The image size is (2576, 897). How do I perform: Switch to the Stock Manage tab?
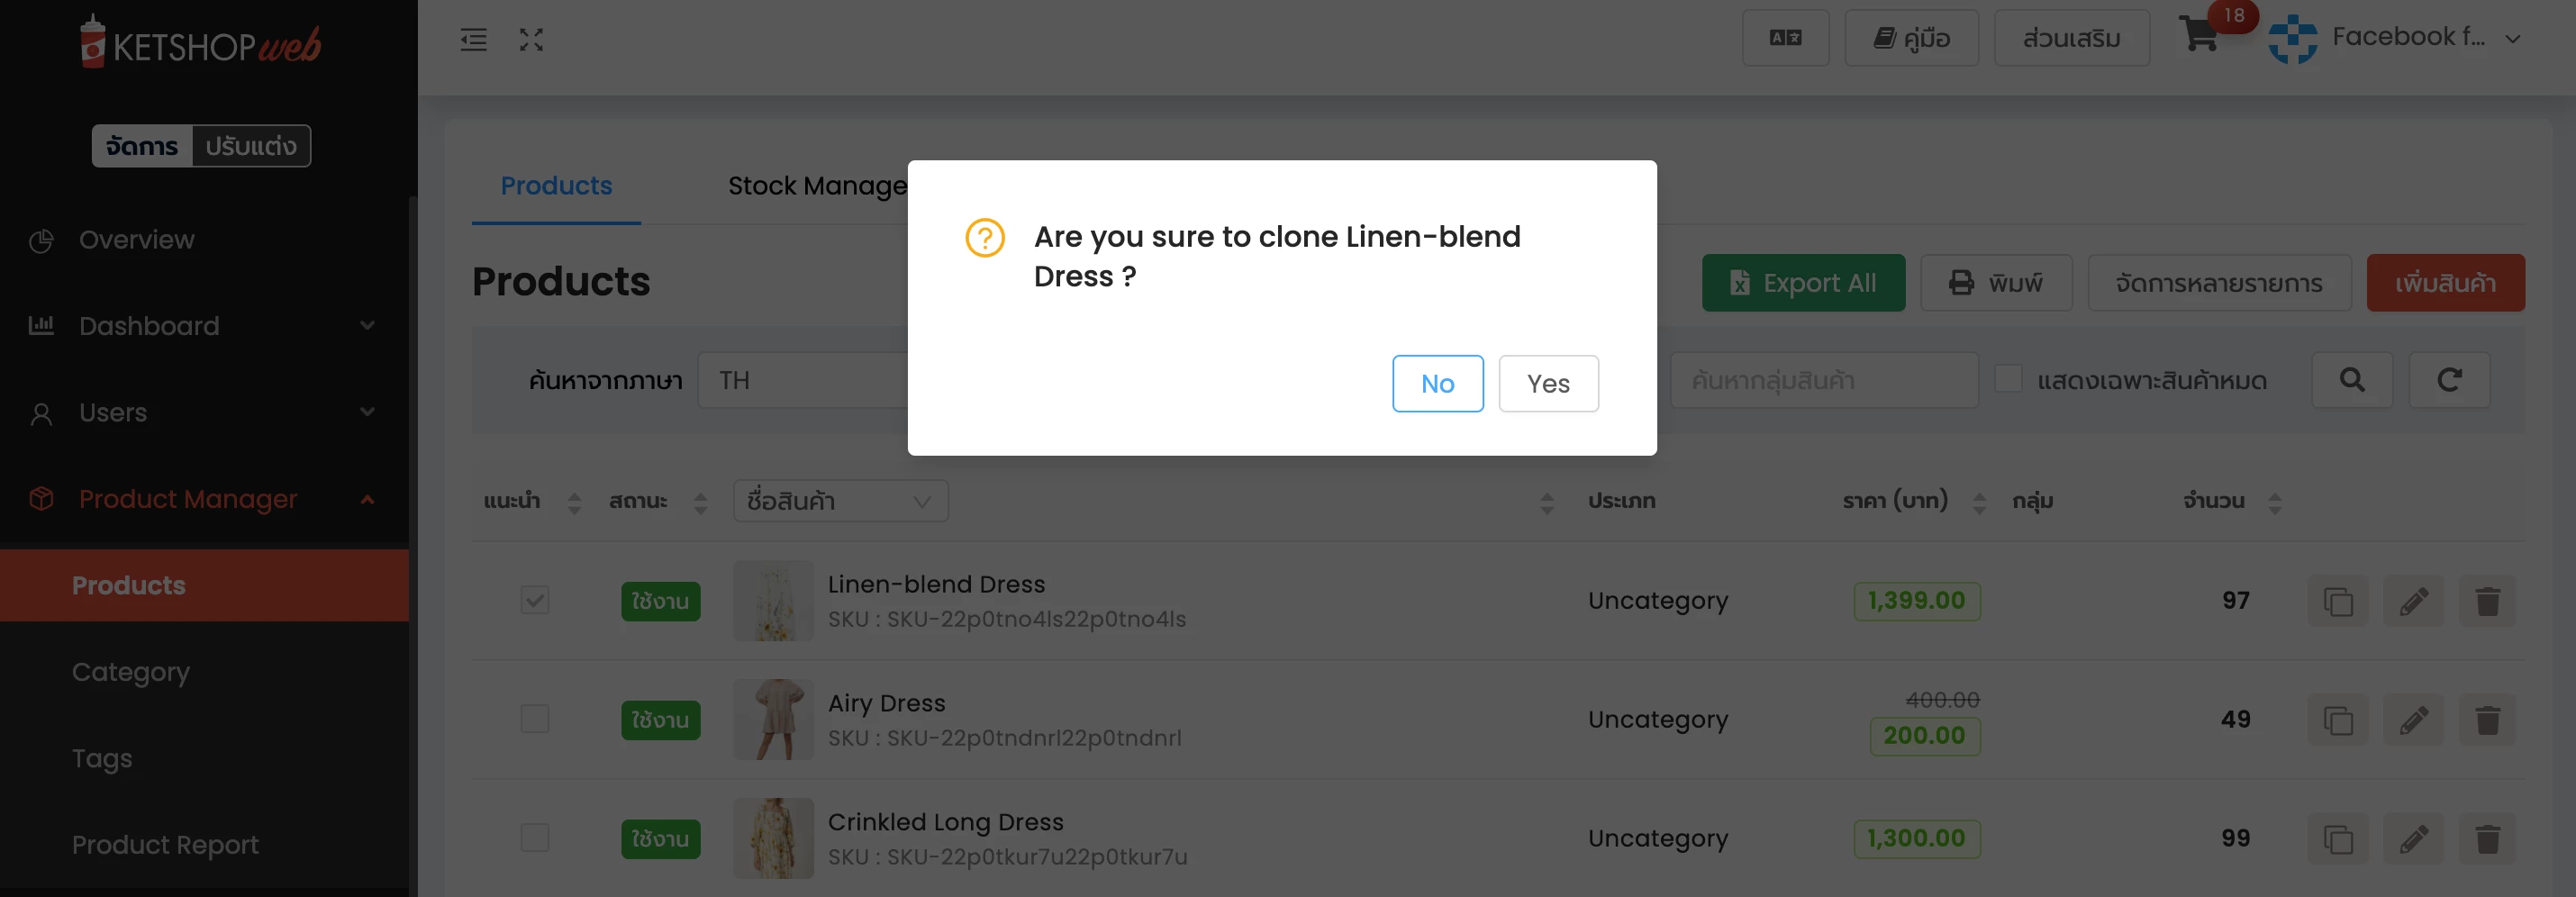[817, 186]
